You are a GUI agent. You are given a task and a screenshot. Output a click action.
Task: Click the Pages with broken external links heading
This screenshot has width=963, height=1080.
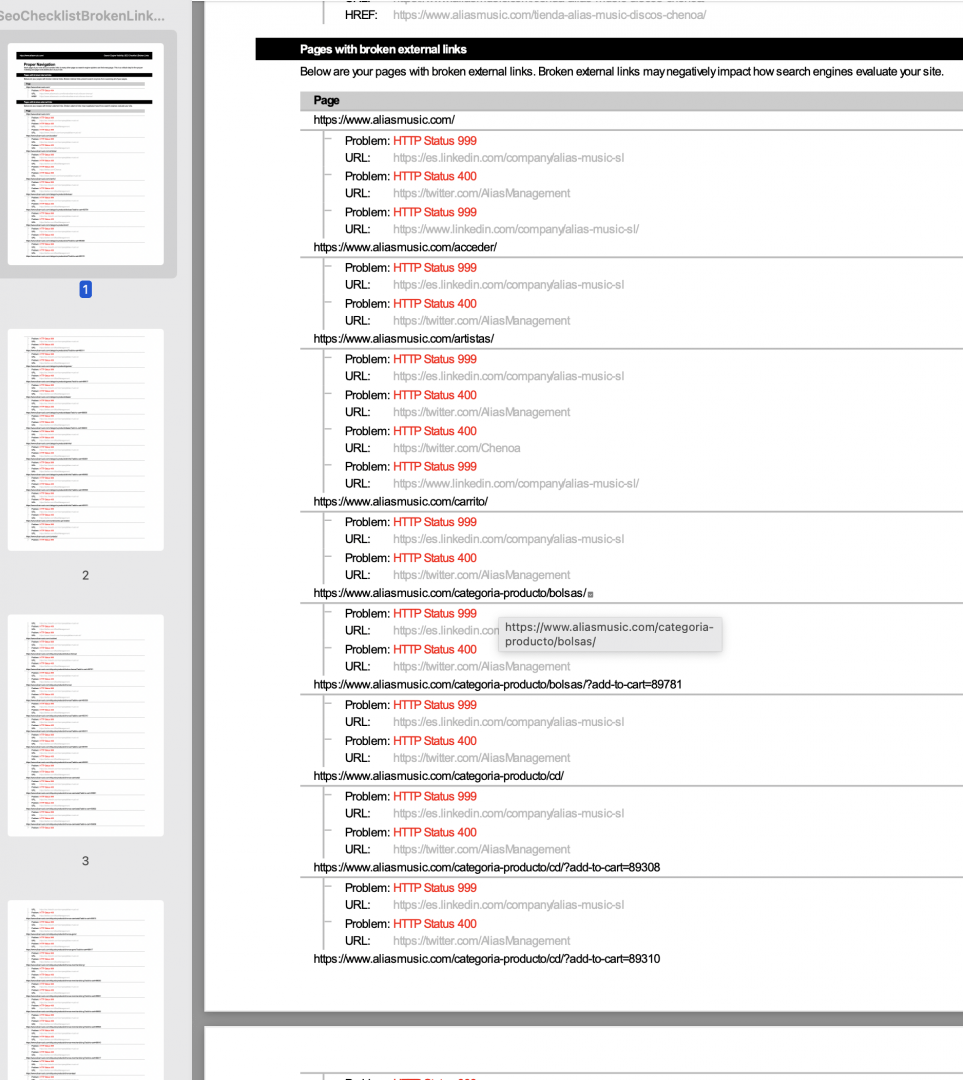coord(383,50)
